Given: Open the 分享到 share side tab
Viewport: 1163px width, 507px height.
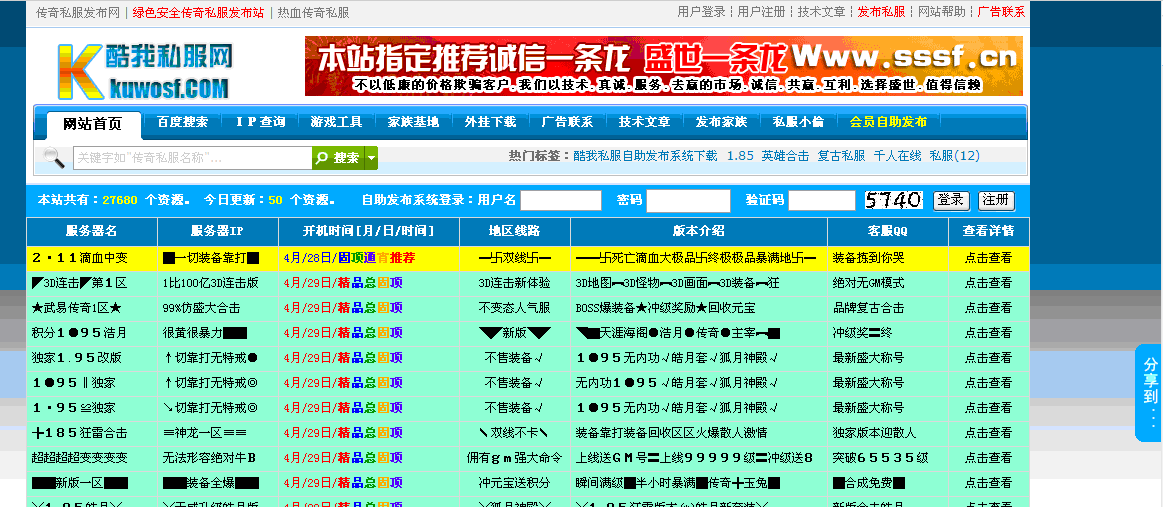Looking at the screenshot, I should click(1149, 392).
